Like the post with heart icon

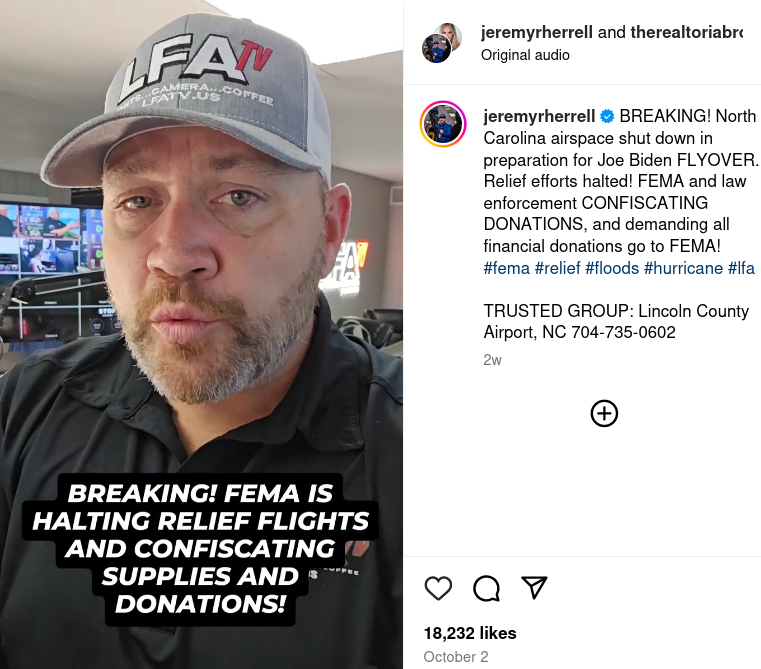438,588
